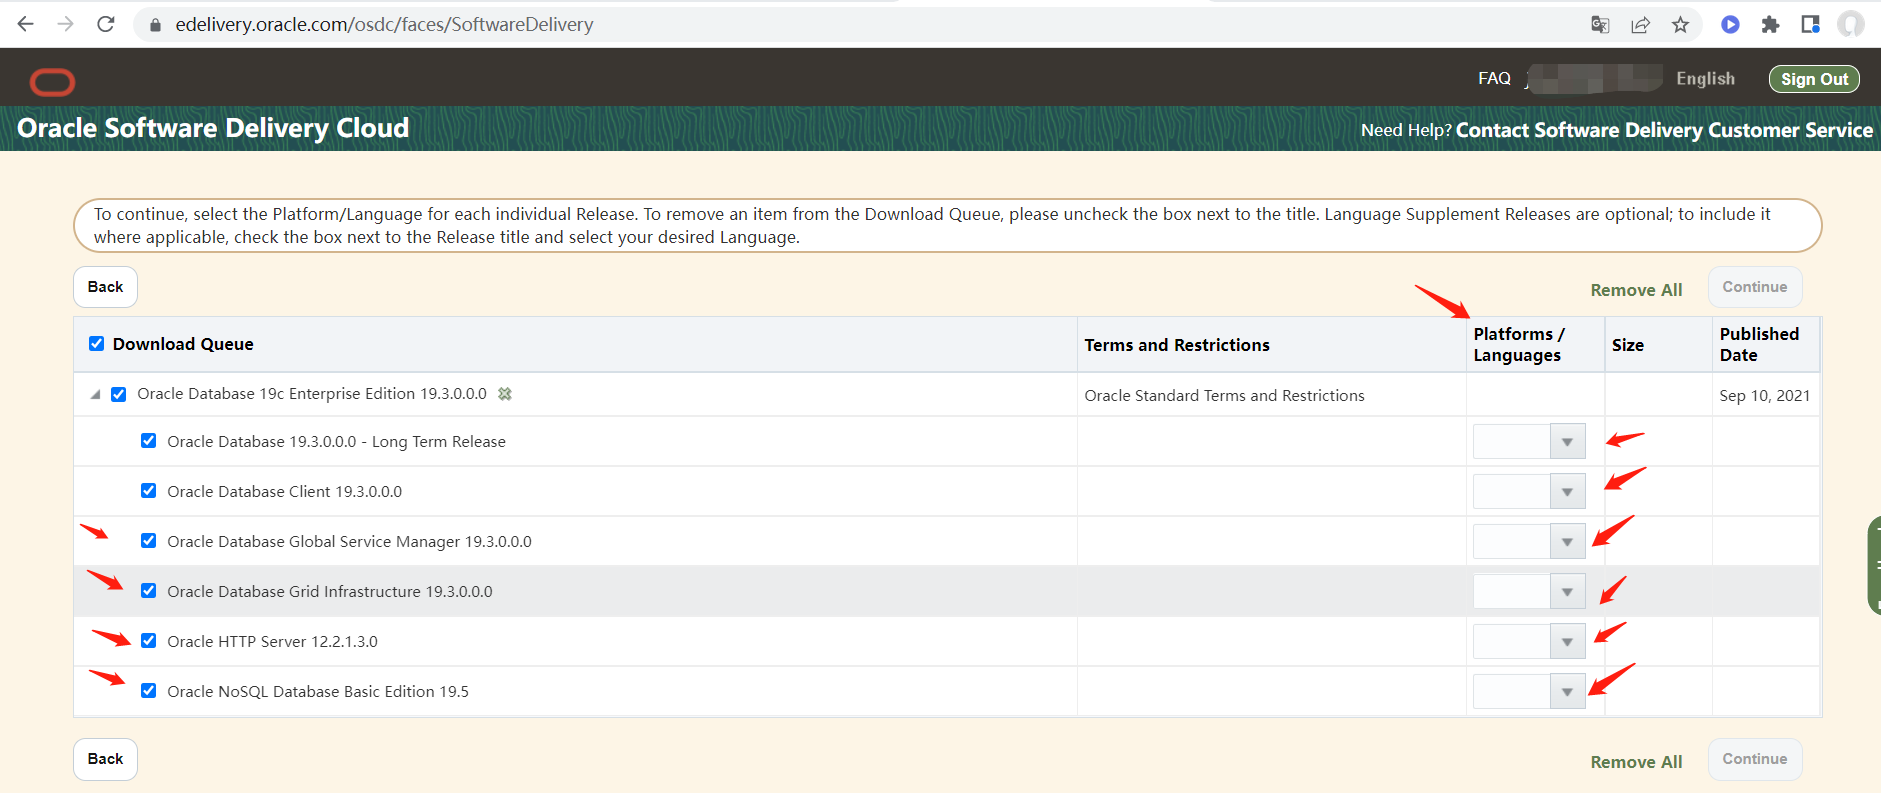Select the Oracle Database Global Service Manager label
The height and width of the screenshot is (793, 1881).
tap(349, 542)
